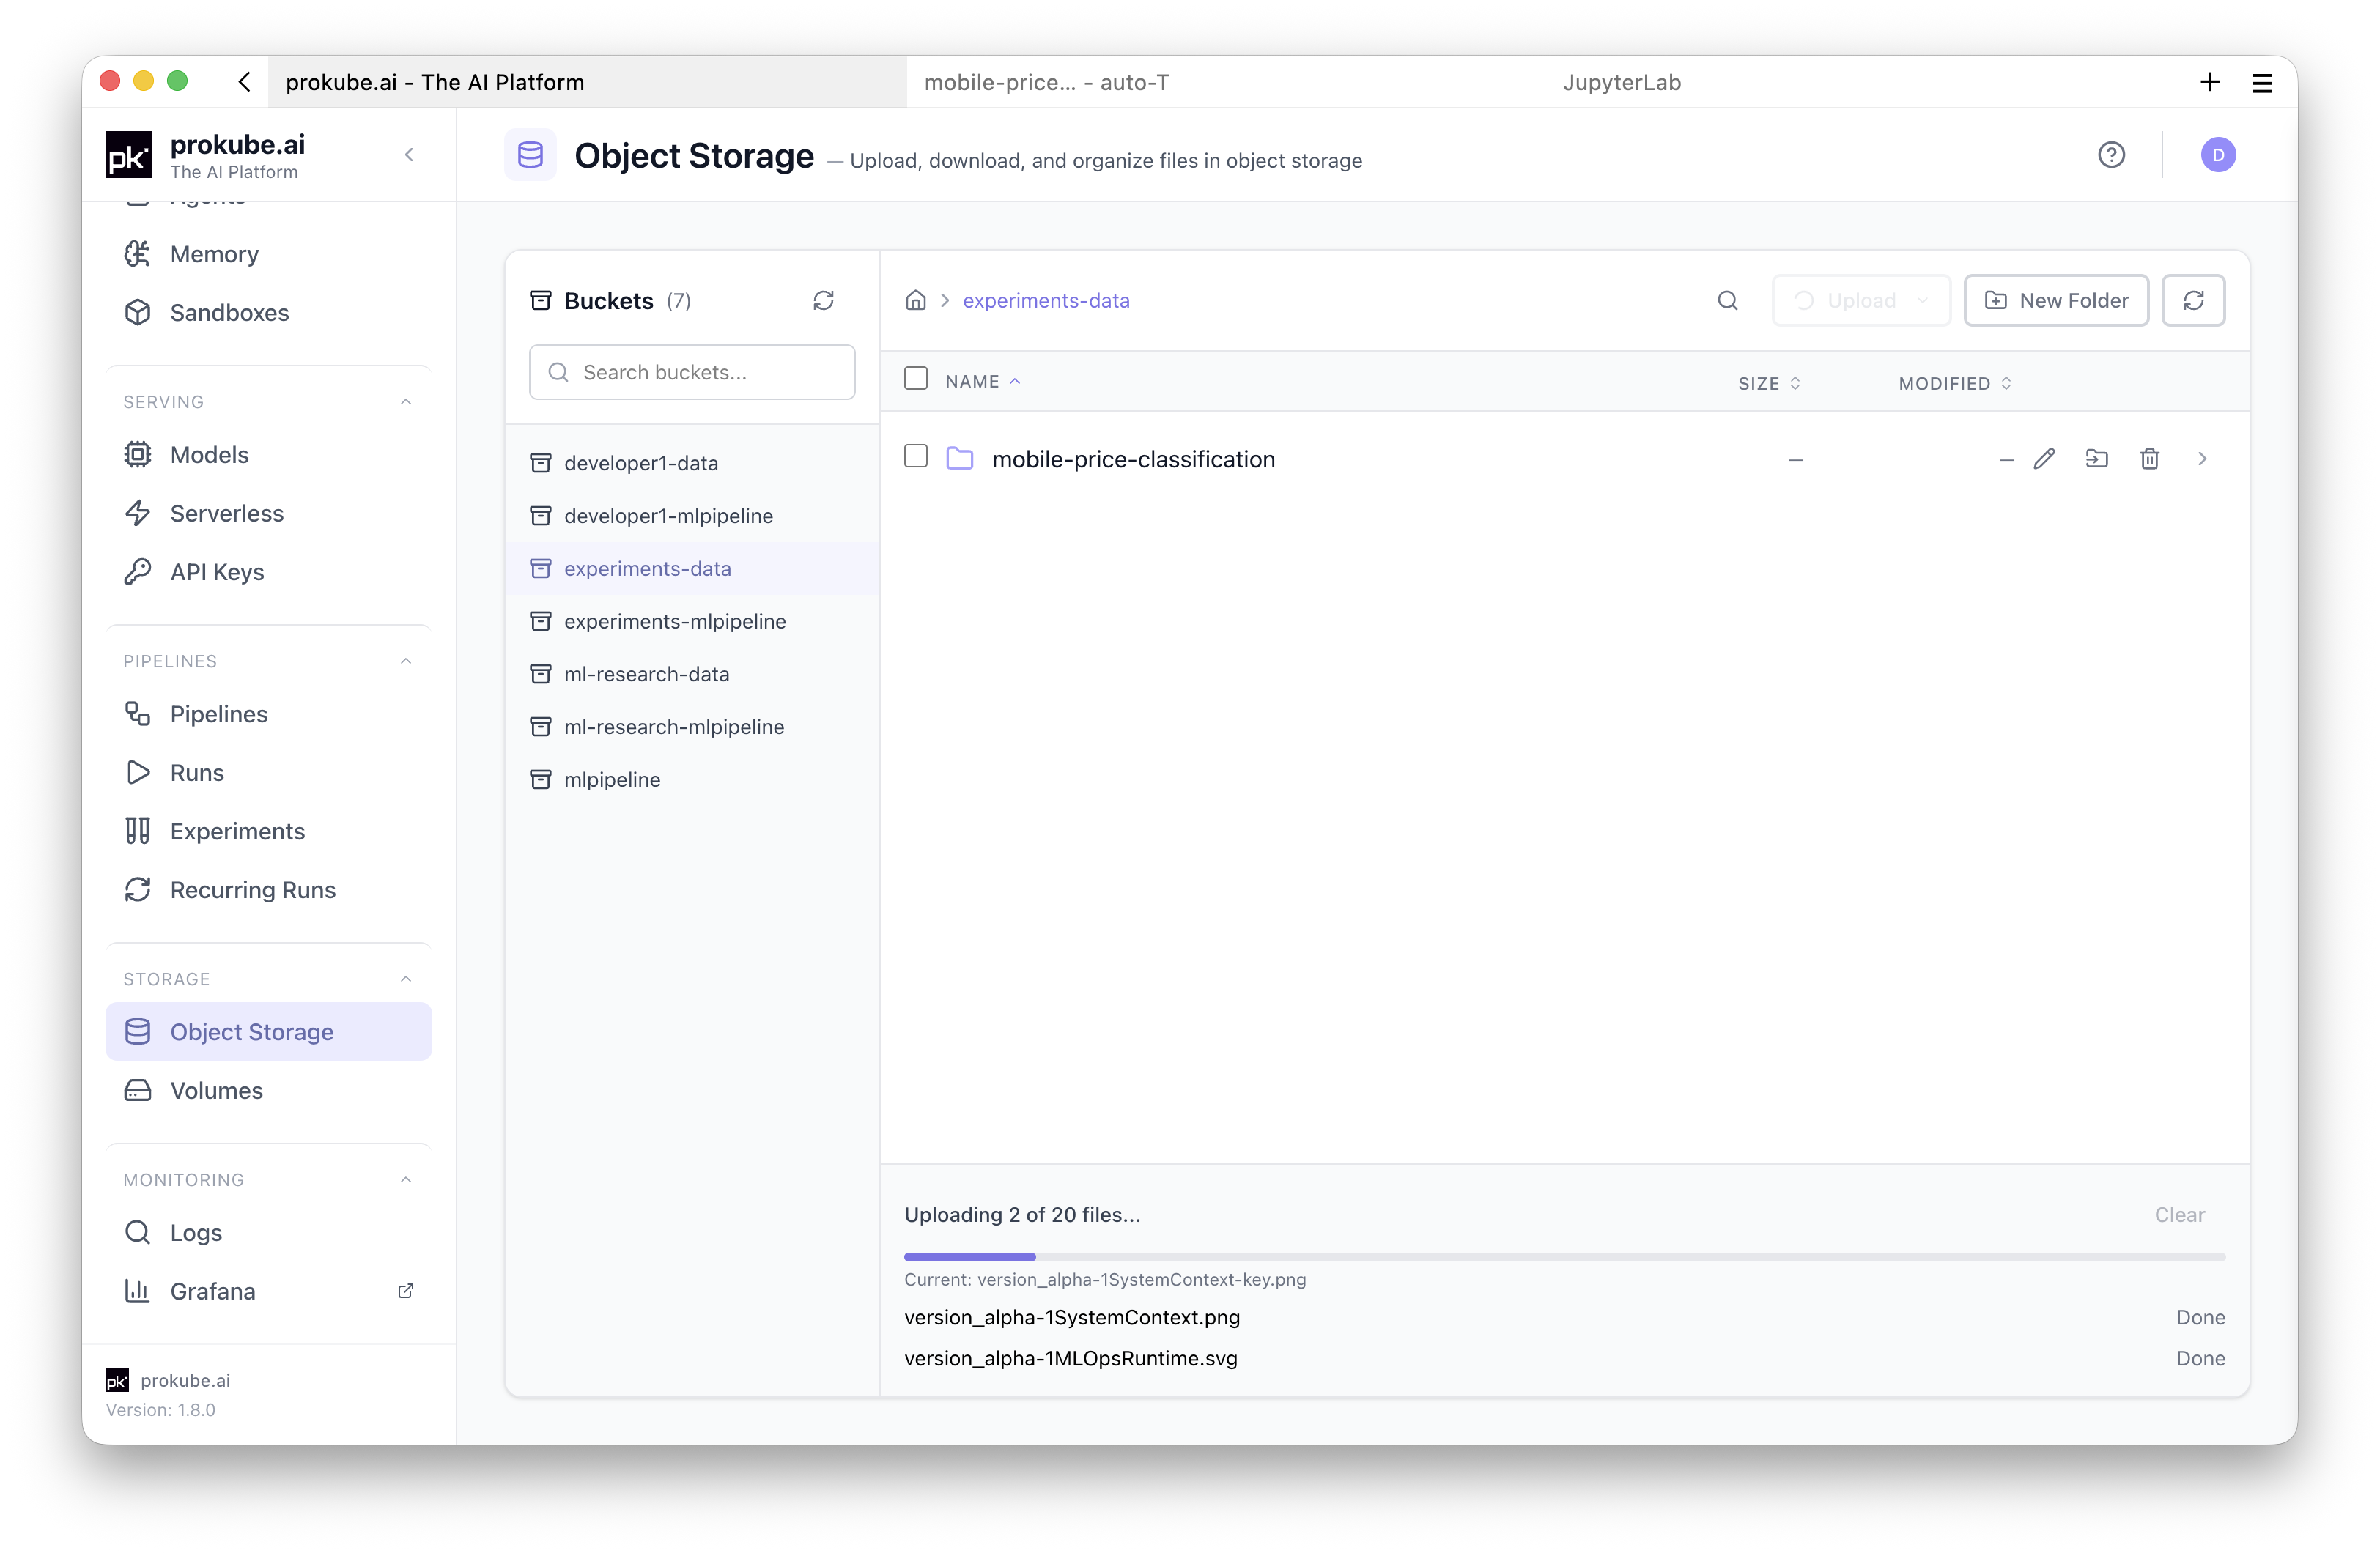The image size is (2380, 1553).
Task: Collapse the MONITORING section
Action: pyautogui.click(x=406, y=1180)
